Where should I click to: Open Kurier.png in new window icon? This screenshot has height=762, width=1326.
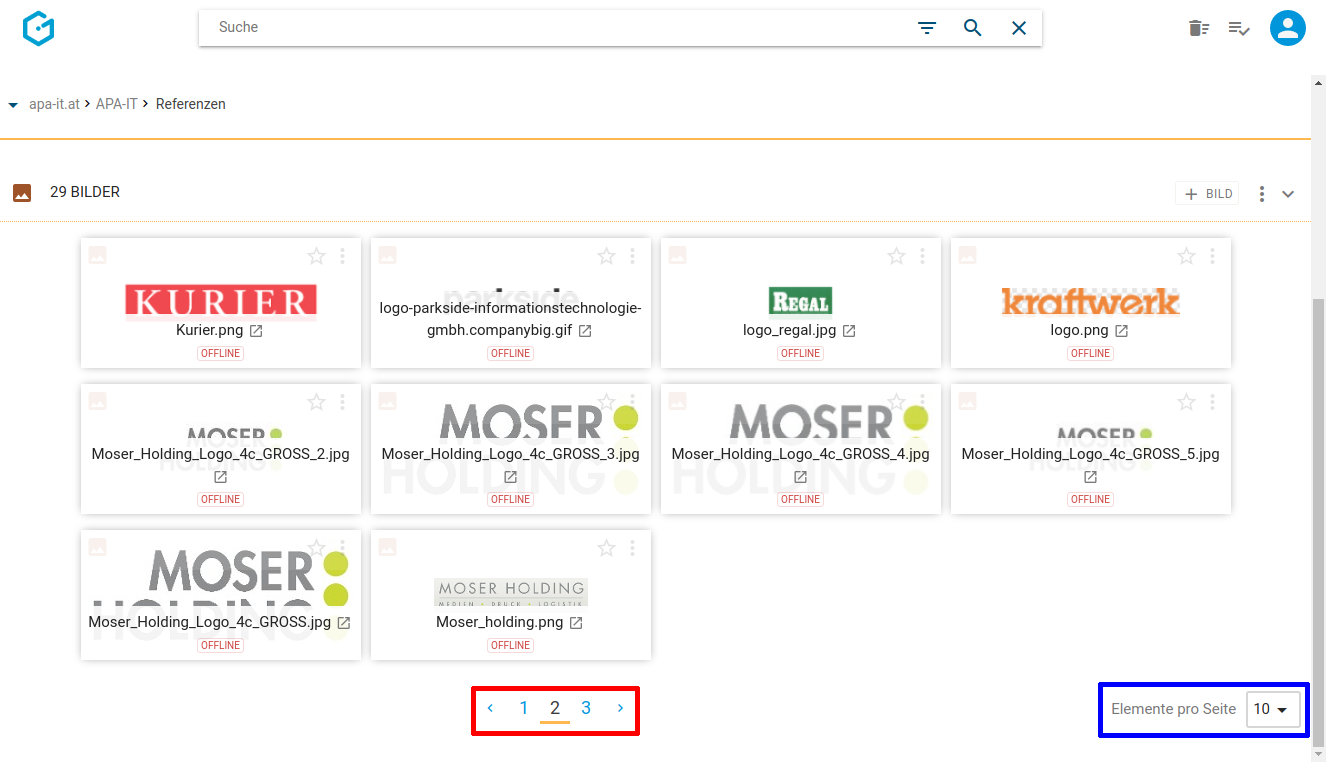coord(256,331)
